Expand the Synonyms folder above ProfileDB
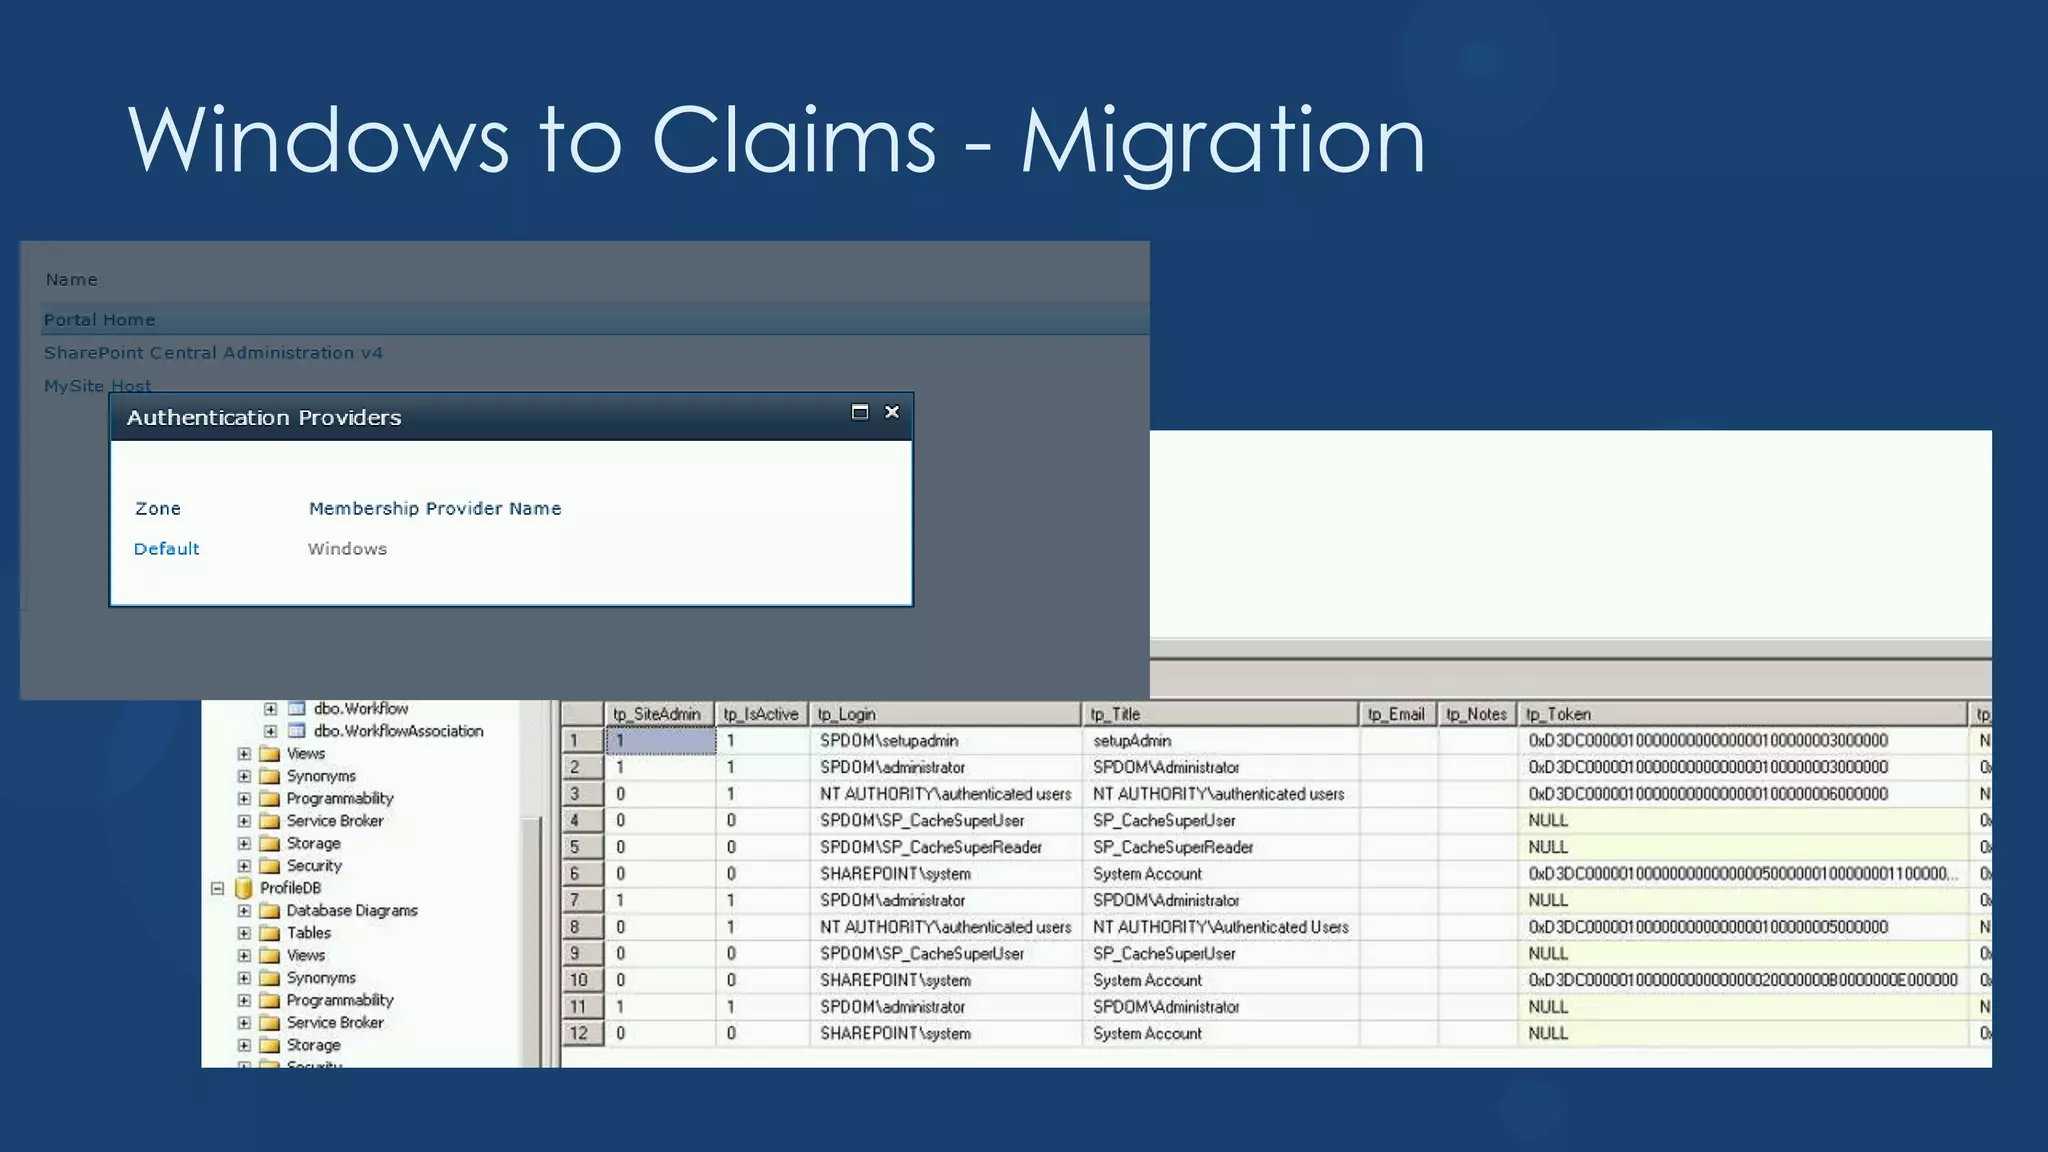The width and height of the screenshot is (2048, 1152). (244, 776)
